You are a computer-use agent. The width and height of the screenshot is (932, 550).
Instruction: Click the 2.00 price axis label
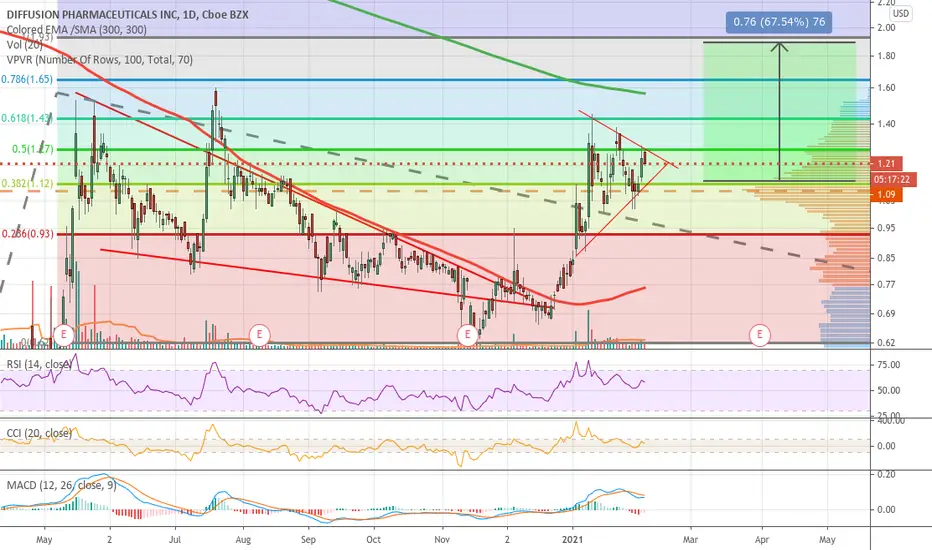tap(886, 27)
